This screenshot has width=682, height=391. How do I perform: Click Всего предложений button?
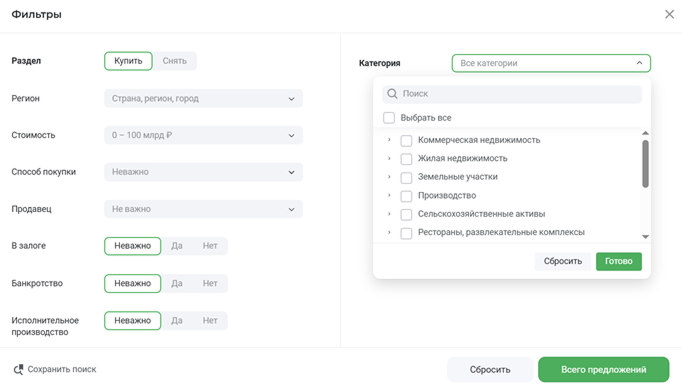click(603, 370)
